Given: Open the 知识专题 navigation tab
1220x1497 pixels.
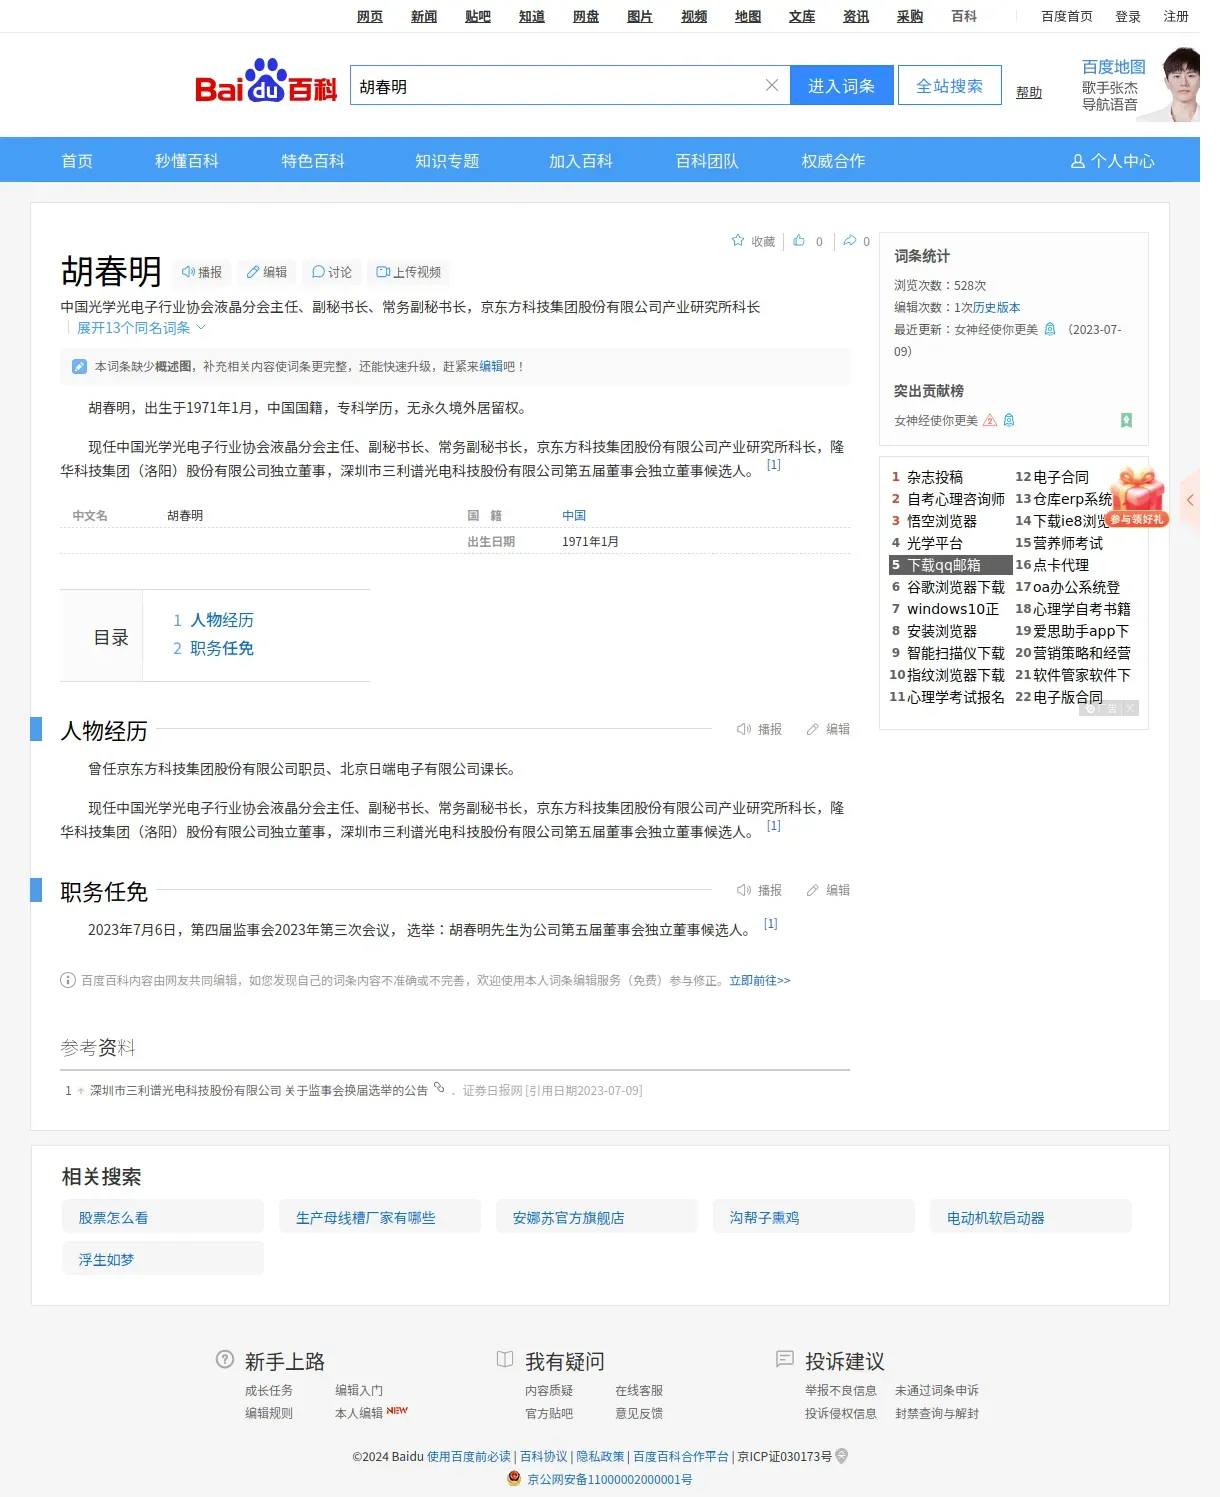Looking at the screenshot, I should coord(447,161).
